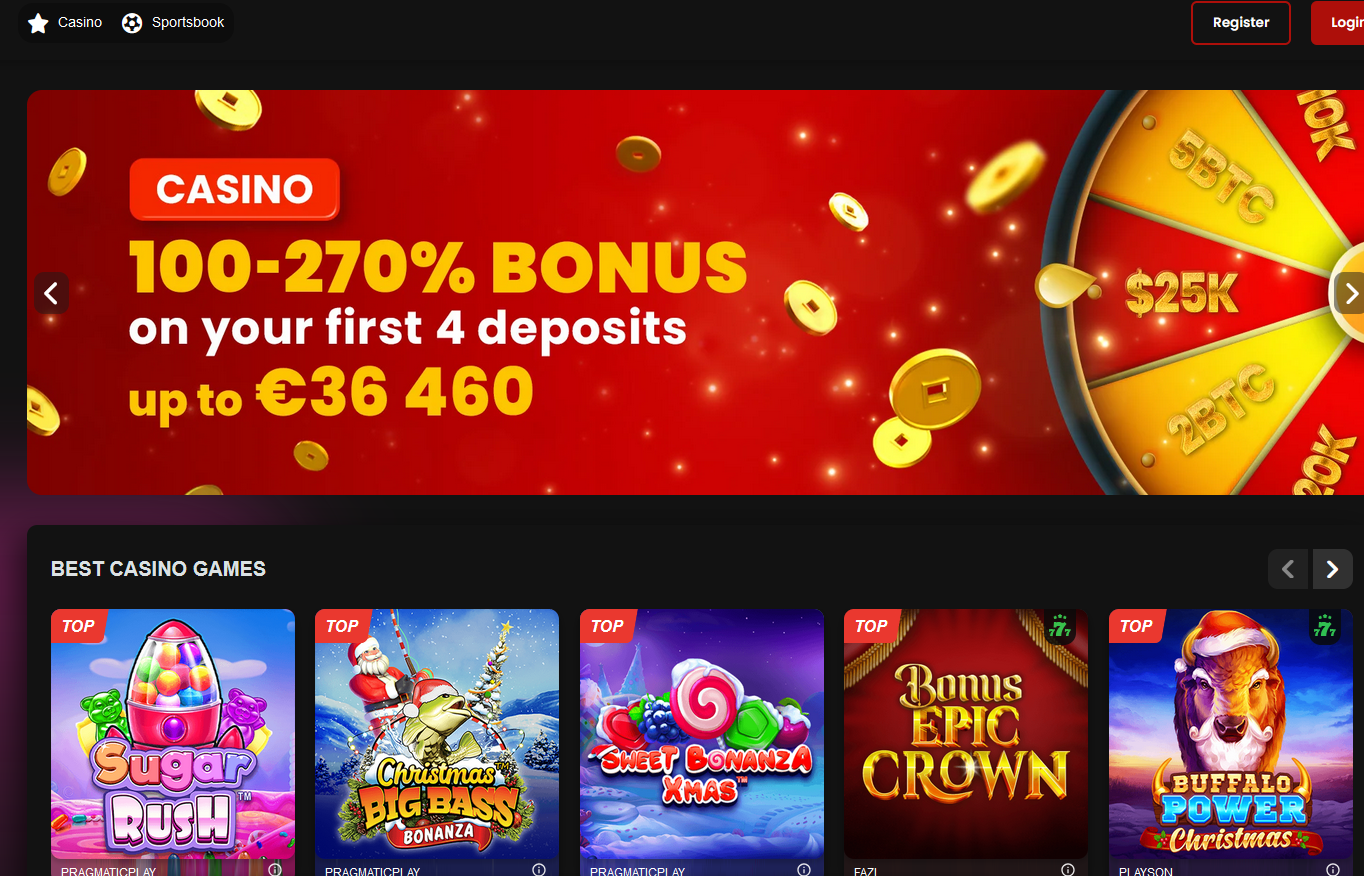Switch to the Sportsbook tab
The image size is (1364, 876).
coord(173,23)
